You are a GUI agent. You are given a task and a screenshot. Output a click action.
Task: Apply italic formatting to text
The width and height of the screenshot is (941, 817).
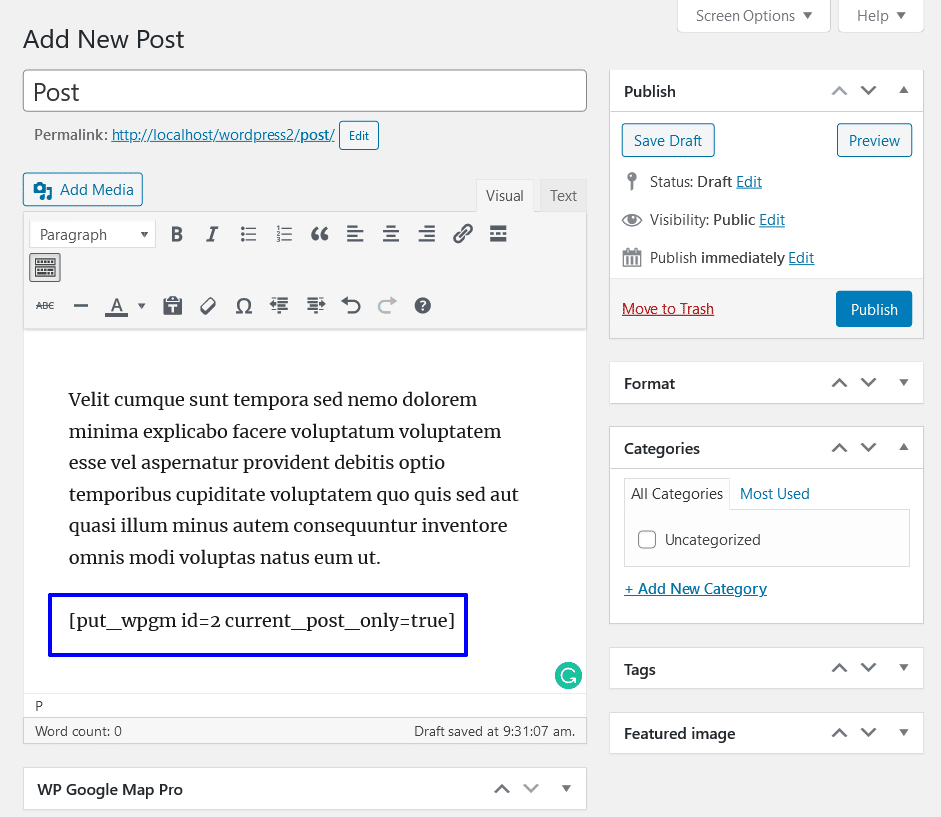point(212,235)
